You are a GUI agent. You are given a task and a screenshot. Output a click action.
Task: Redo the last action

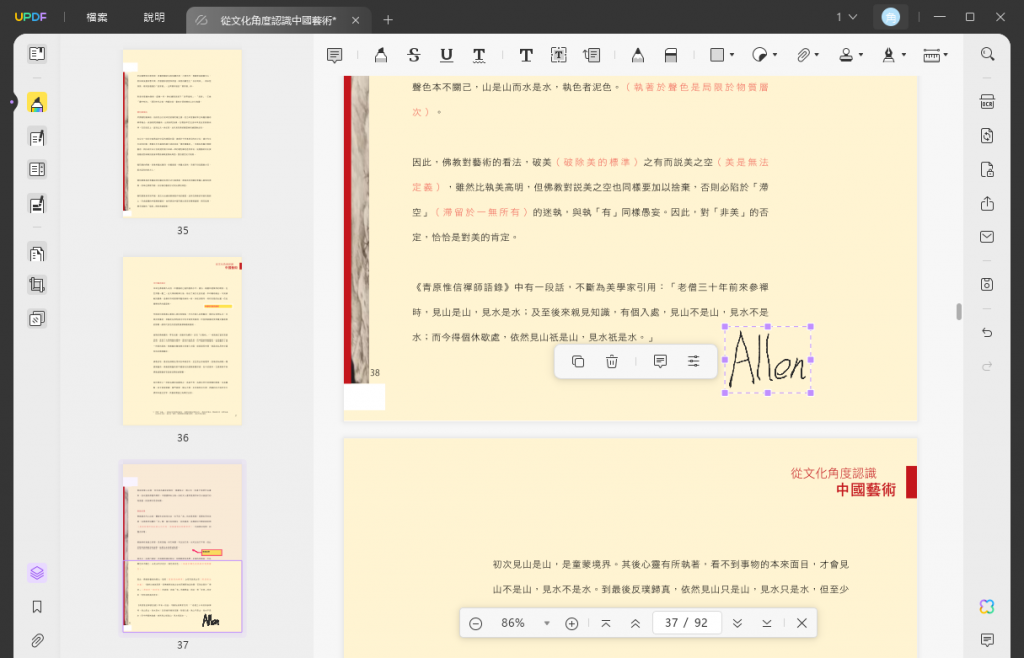pyautogui.click(x=987, y=366)
